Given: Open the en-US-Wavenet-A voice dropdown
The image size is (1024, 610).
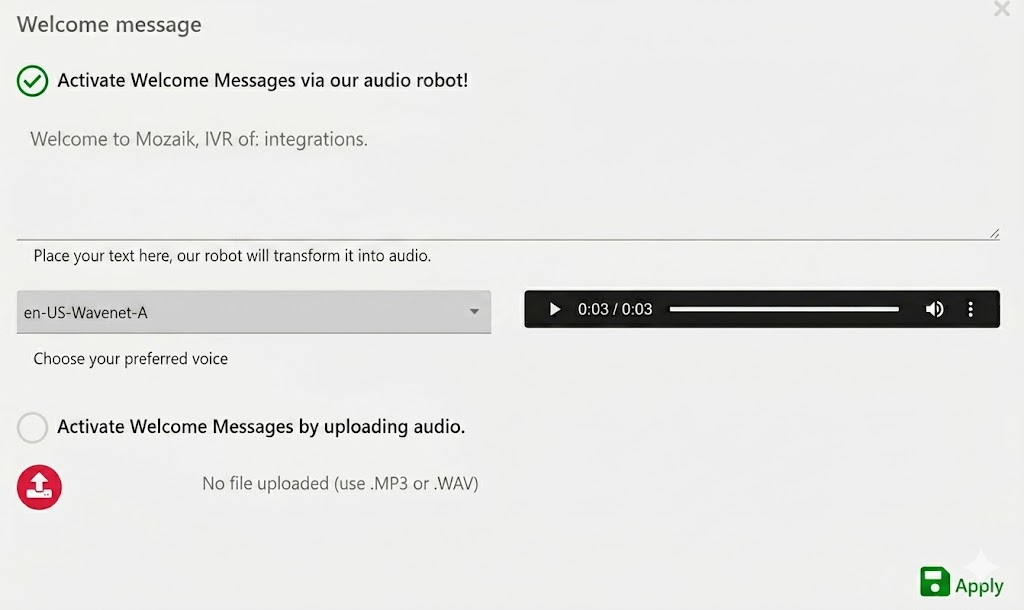Looking at the screenshot, I should click(254, 312).
